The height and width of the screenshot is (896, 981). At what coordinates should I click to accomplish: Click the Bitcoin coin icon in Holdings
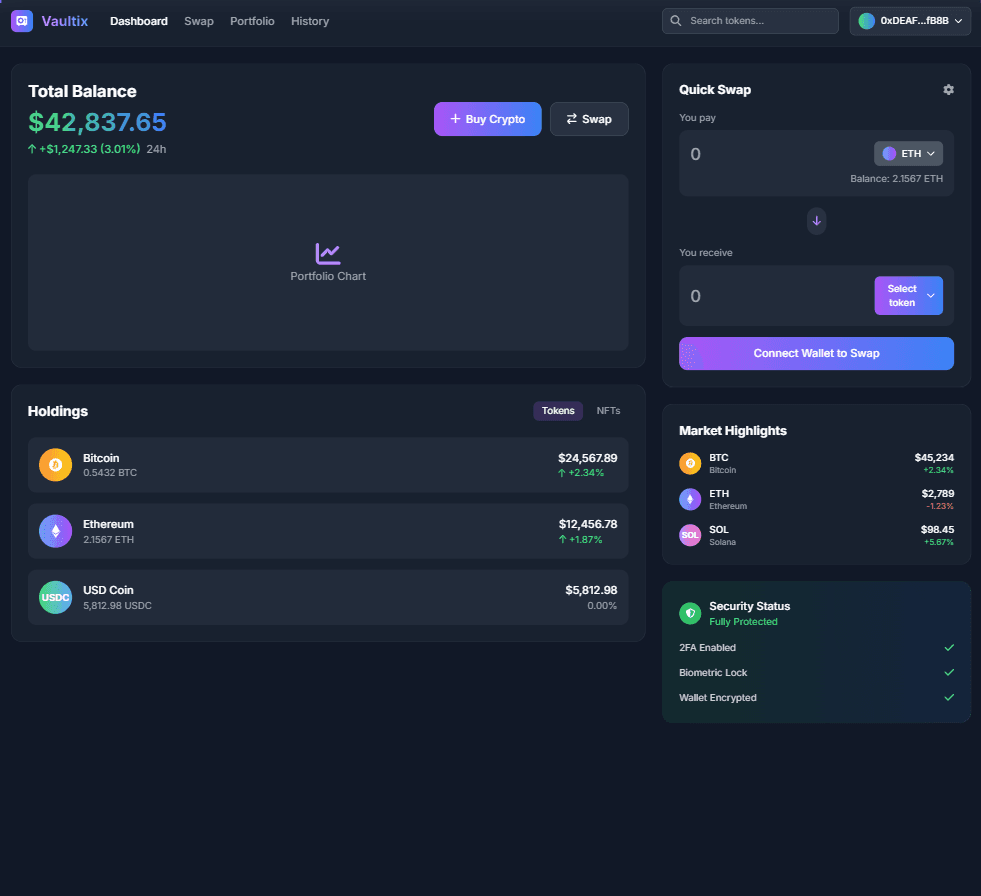[x=56, y=465]
